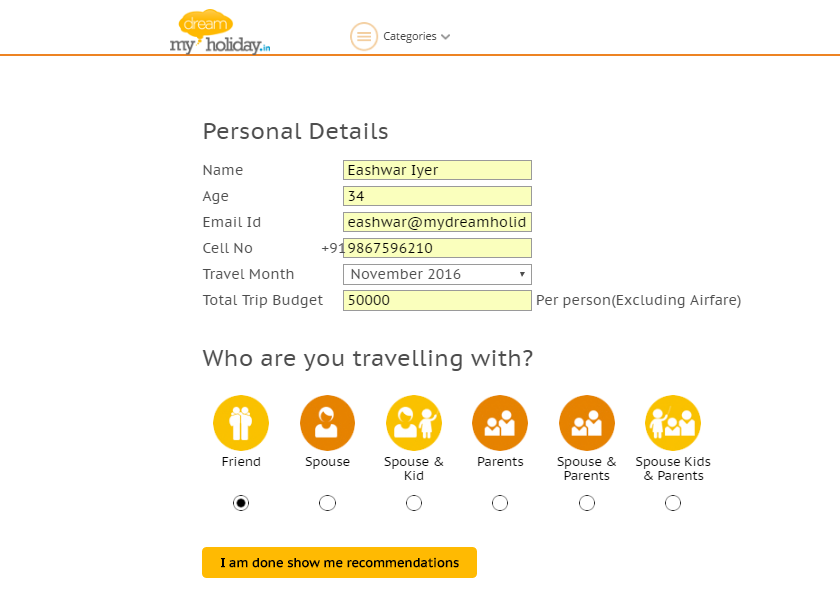Select the Friend traveller icon
This screenshot has height=604, width=840.
[x=241, y=422]
